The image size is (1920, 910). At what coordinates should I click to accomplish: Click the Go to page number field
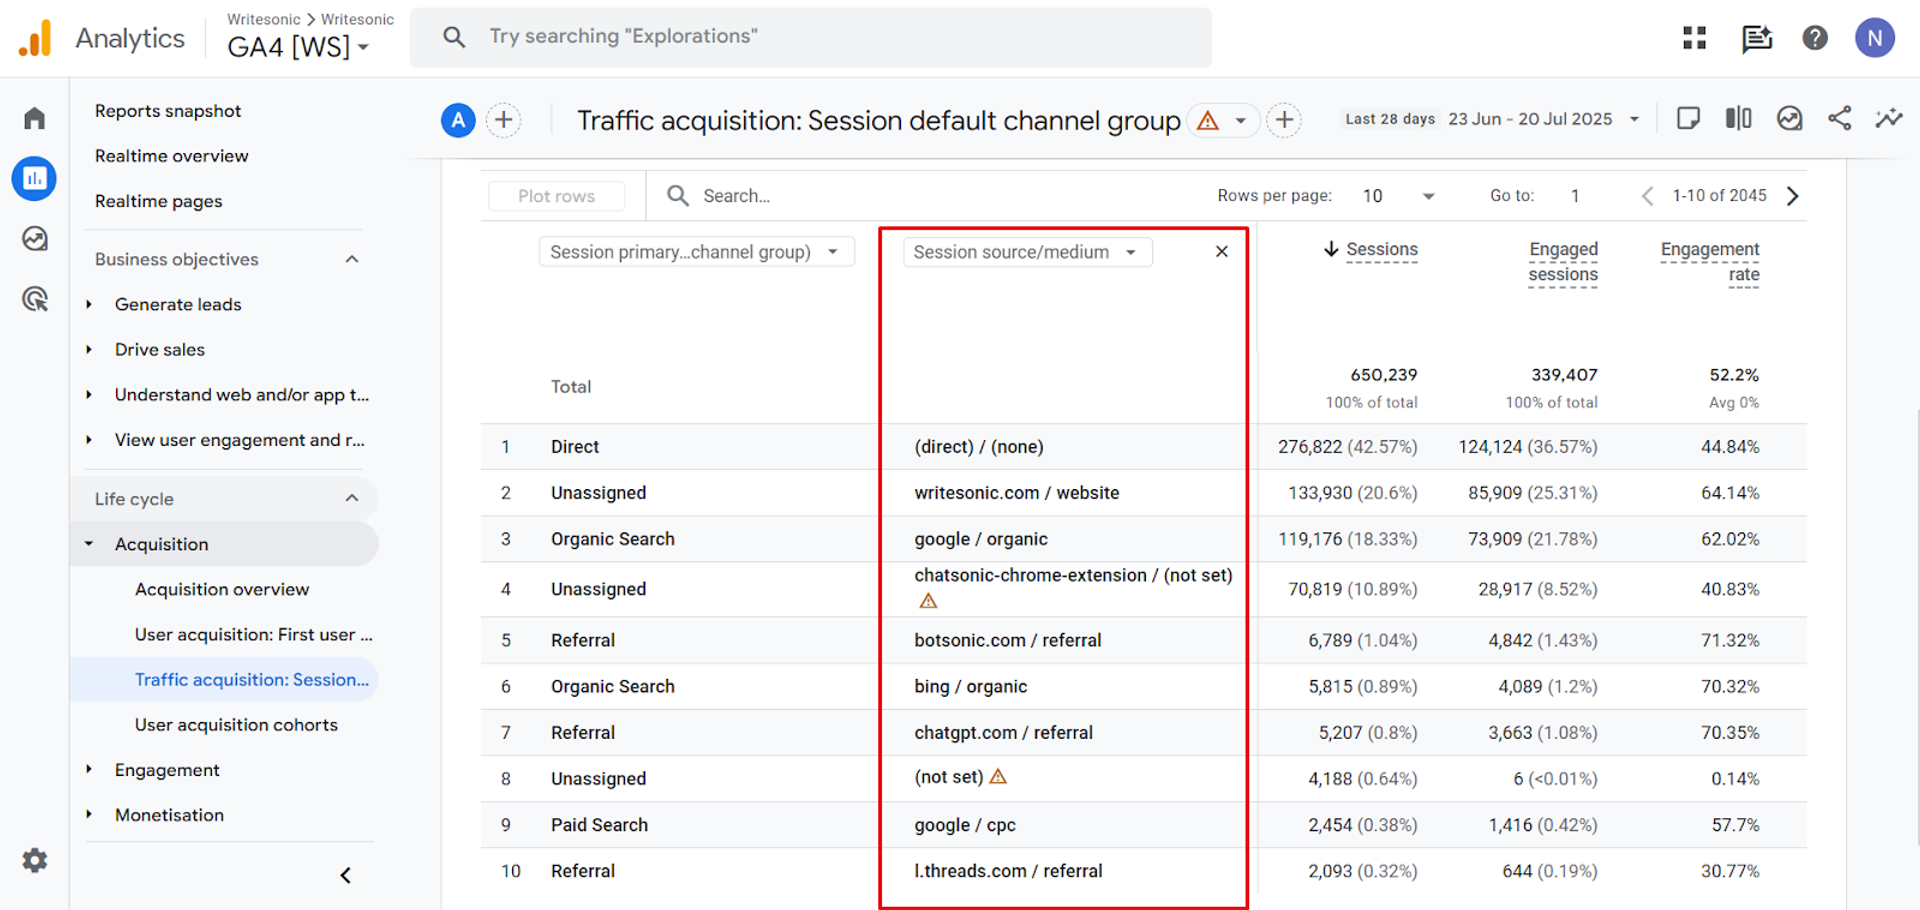coord(1576,196)
